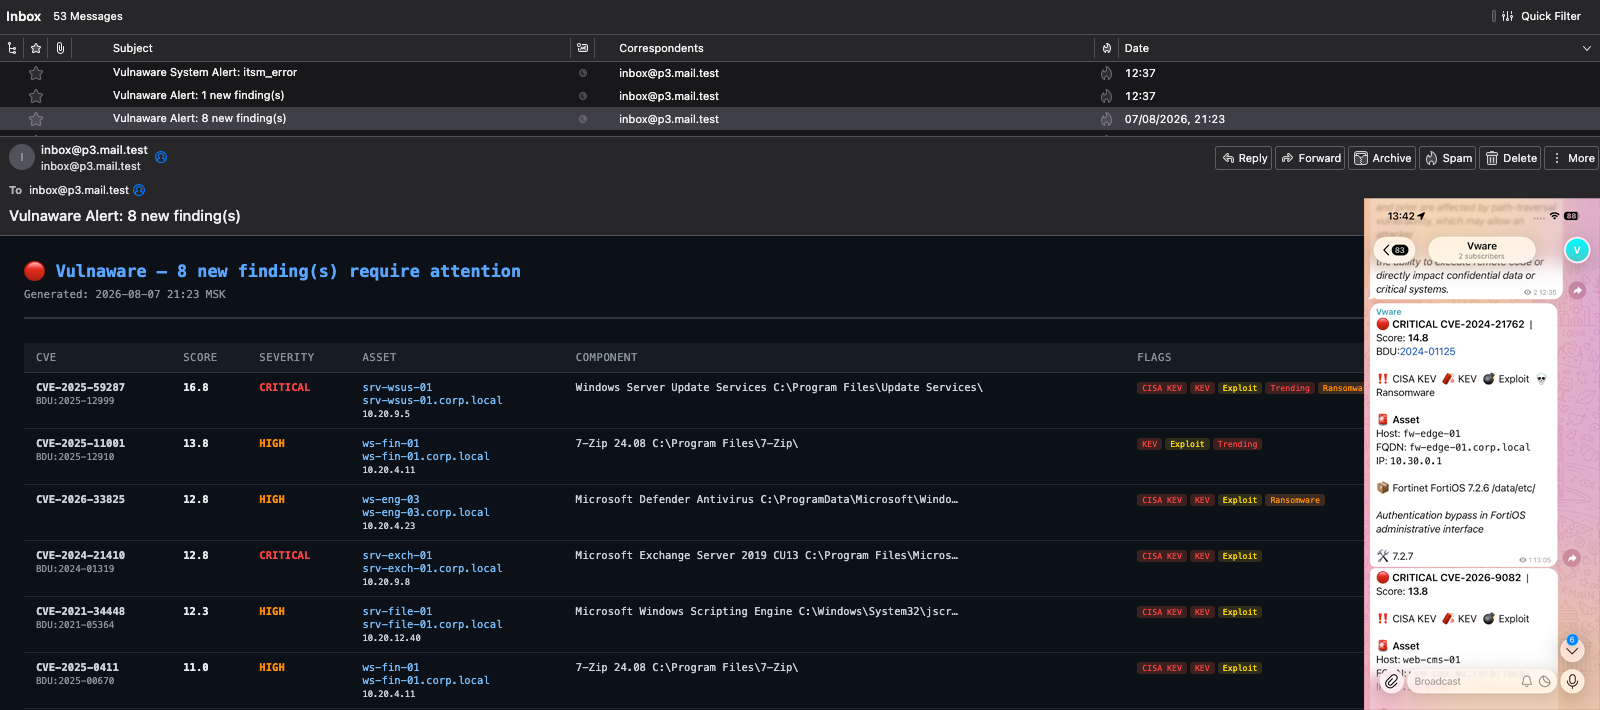
Task: Toggle read status dot for itsm_error message
Action: coord(583,73)
